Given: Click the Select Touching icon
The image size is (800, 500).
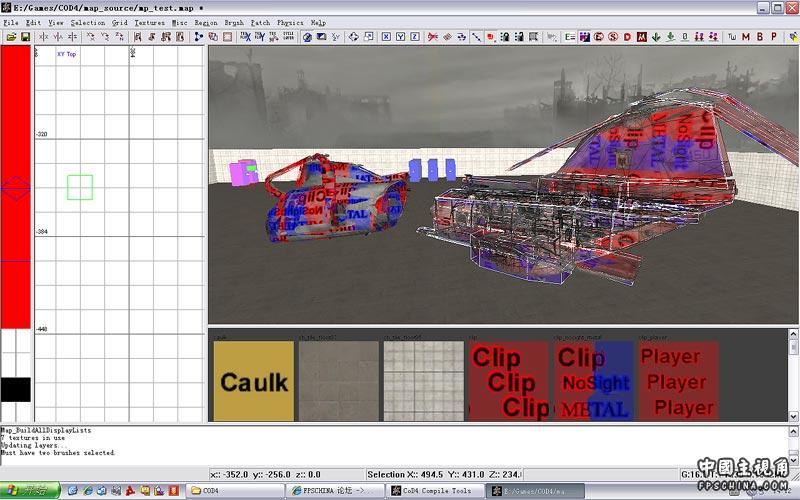Looking at the screenshot, I should coord(152,37).
